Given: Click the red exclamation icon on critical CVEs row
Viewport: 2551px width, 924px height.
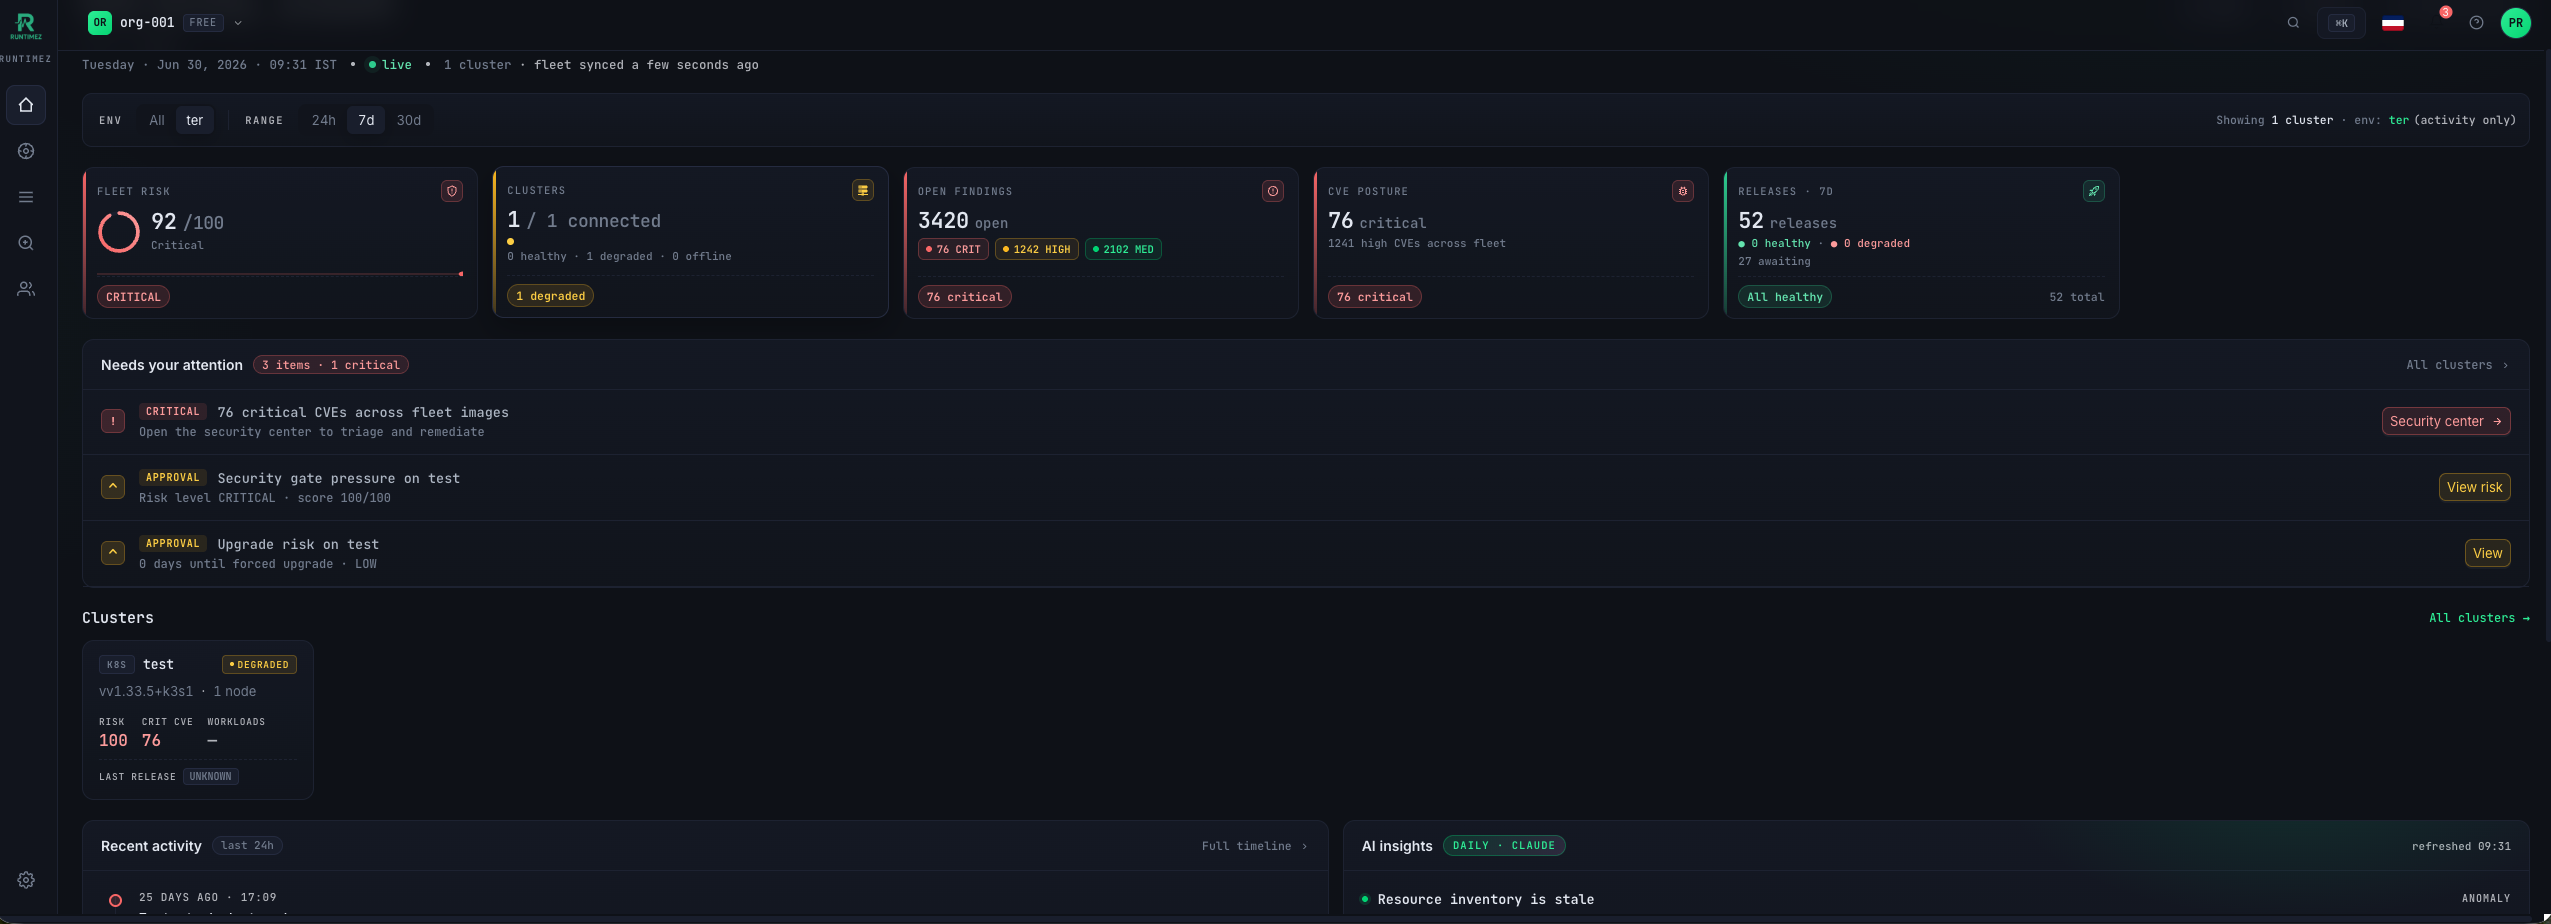Looking at the screenshot, I should point(113,421).
